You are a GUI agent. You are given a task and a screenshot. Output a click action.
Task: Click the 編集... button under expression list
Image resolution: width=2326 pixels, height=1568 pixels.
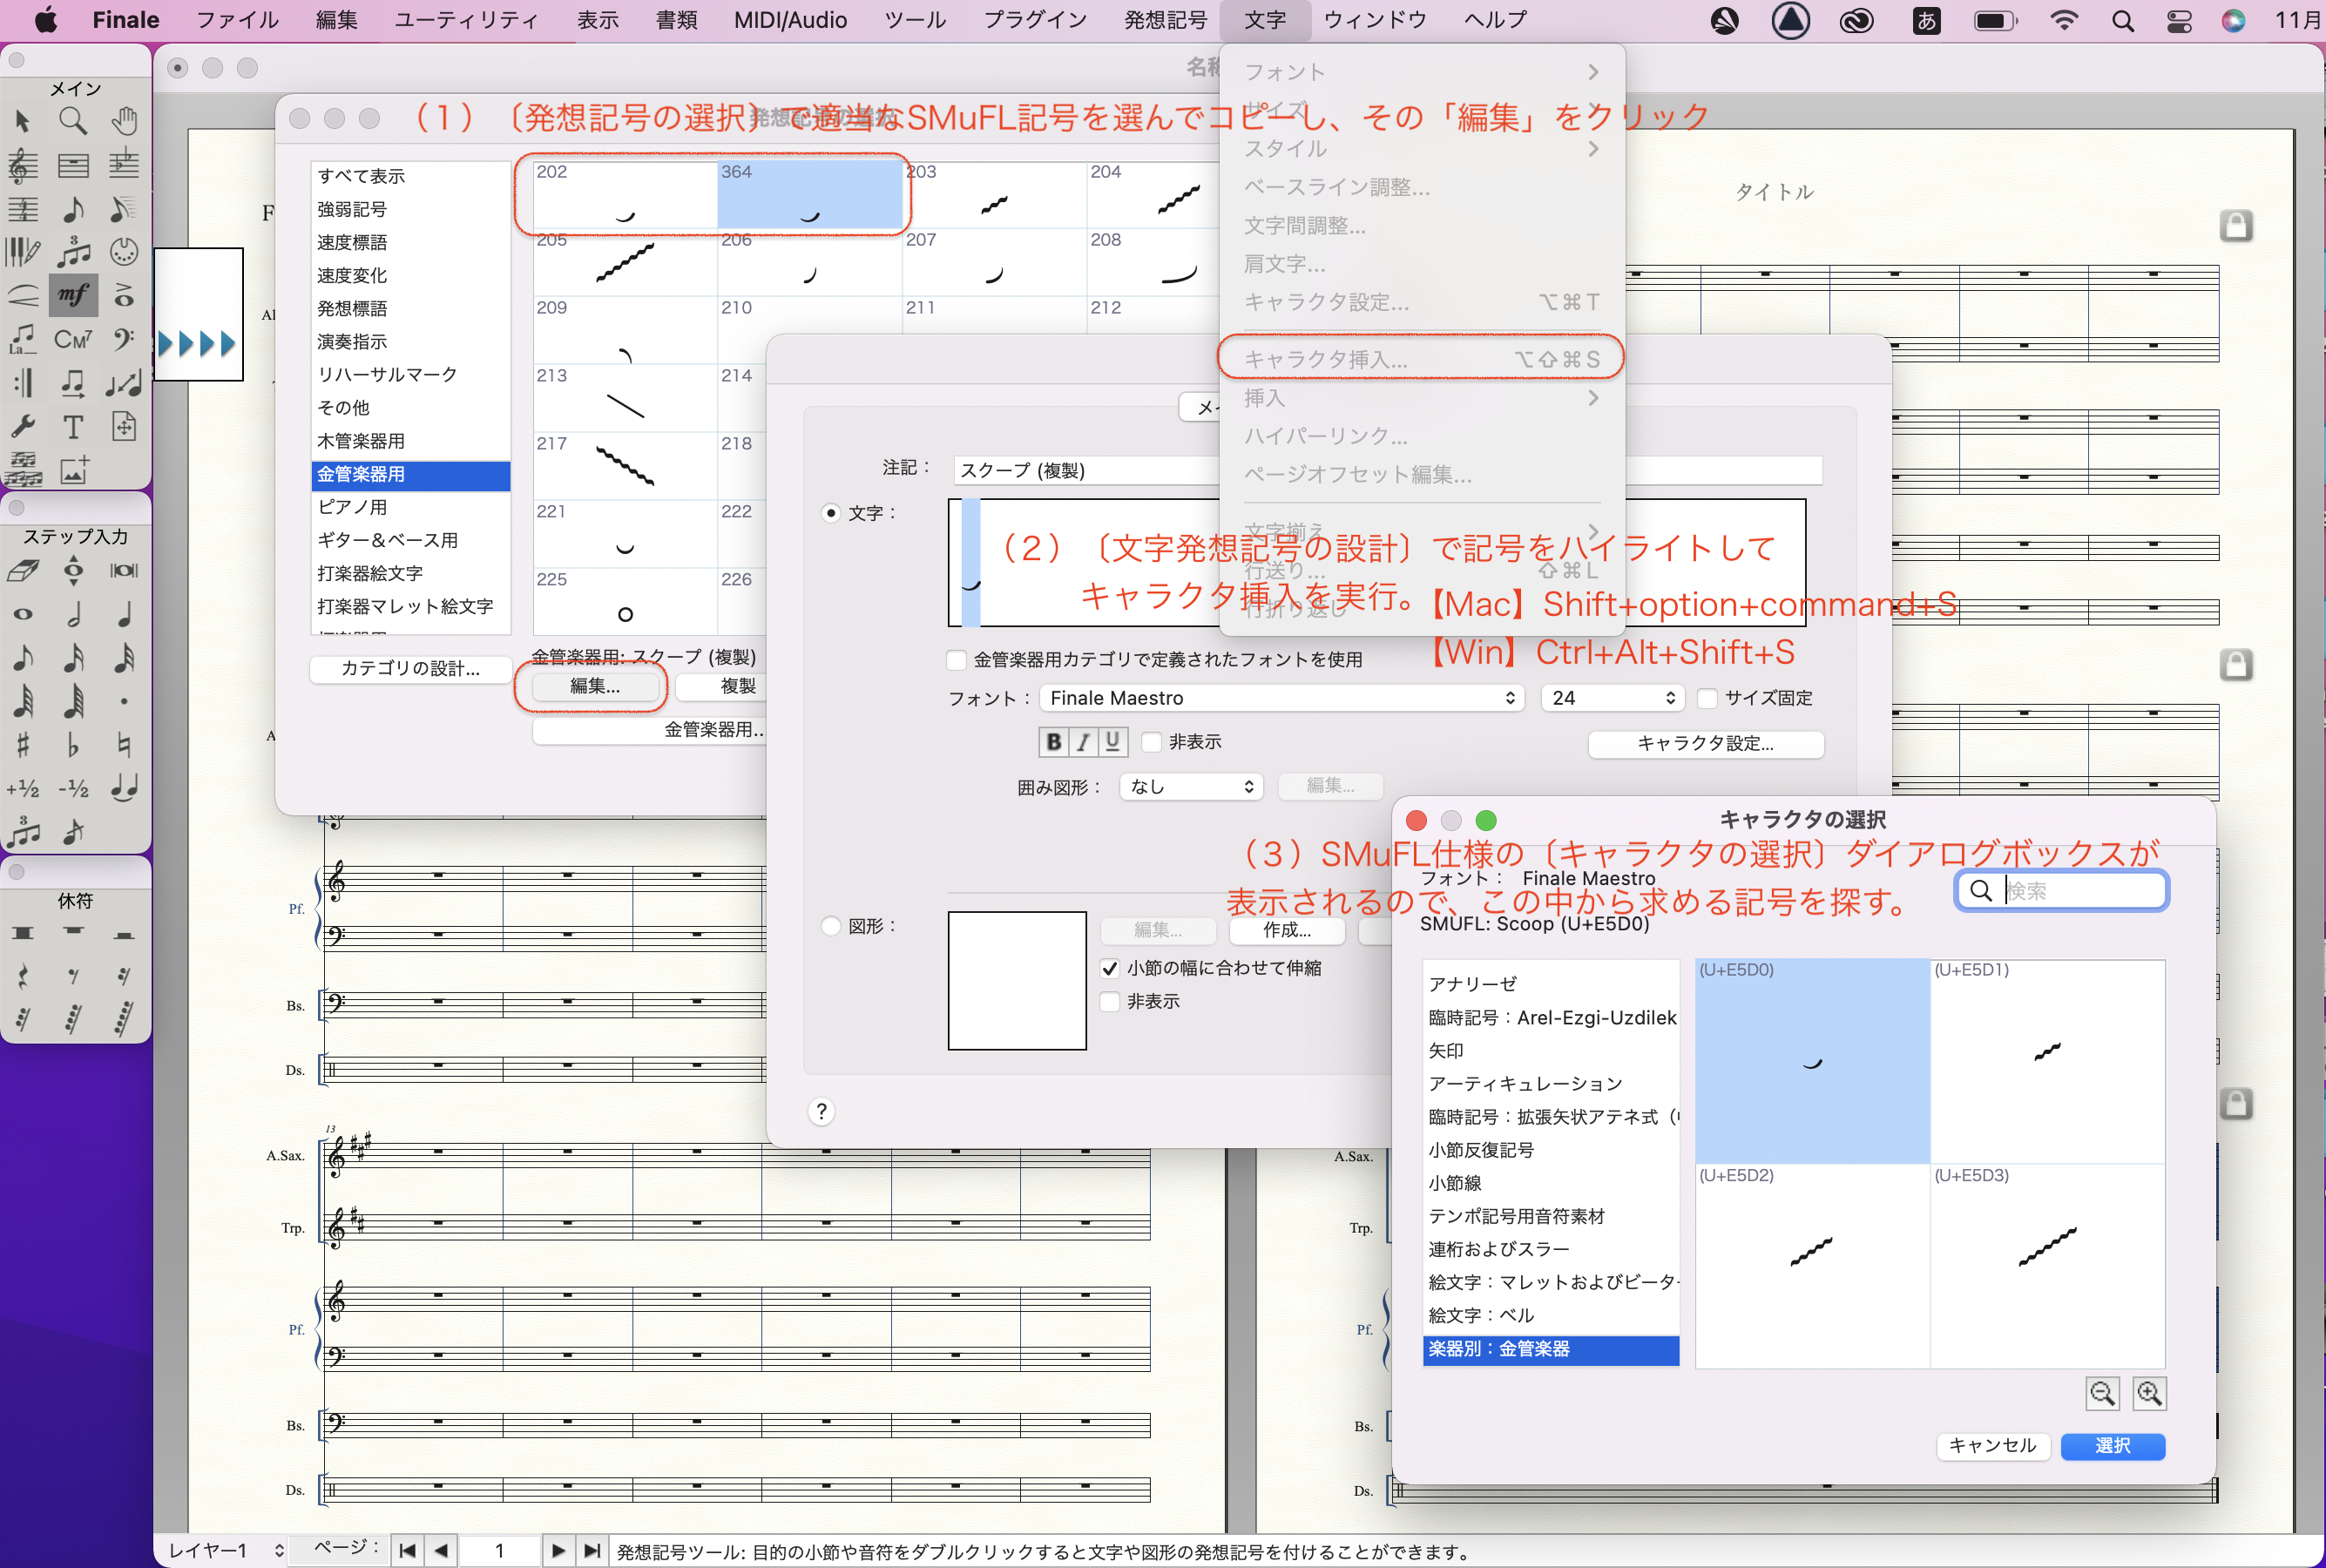point(595,686)
